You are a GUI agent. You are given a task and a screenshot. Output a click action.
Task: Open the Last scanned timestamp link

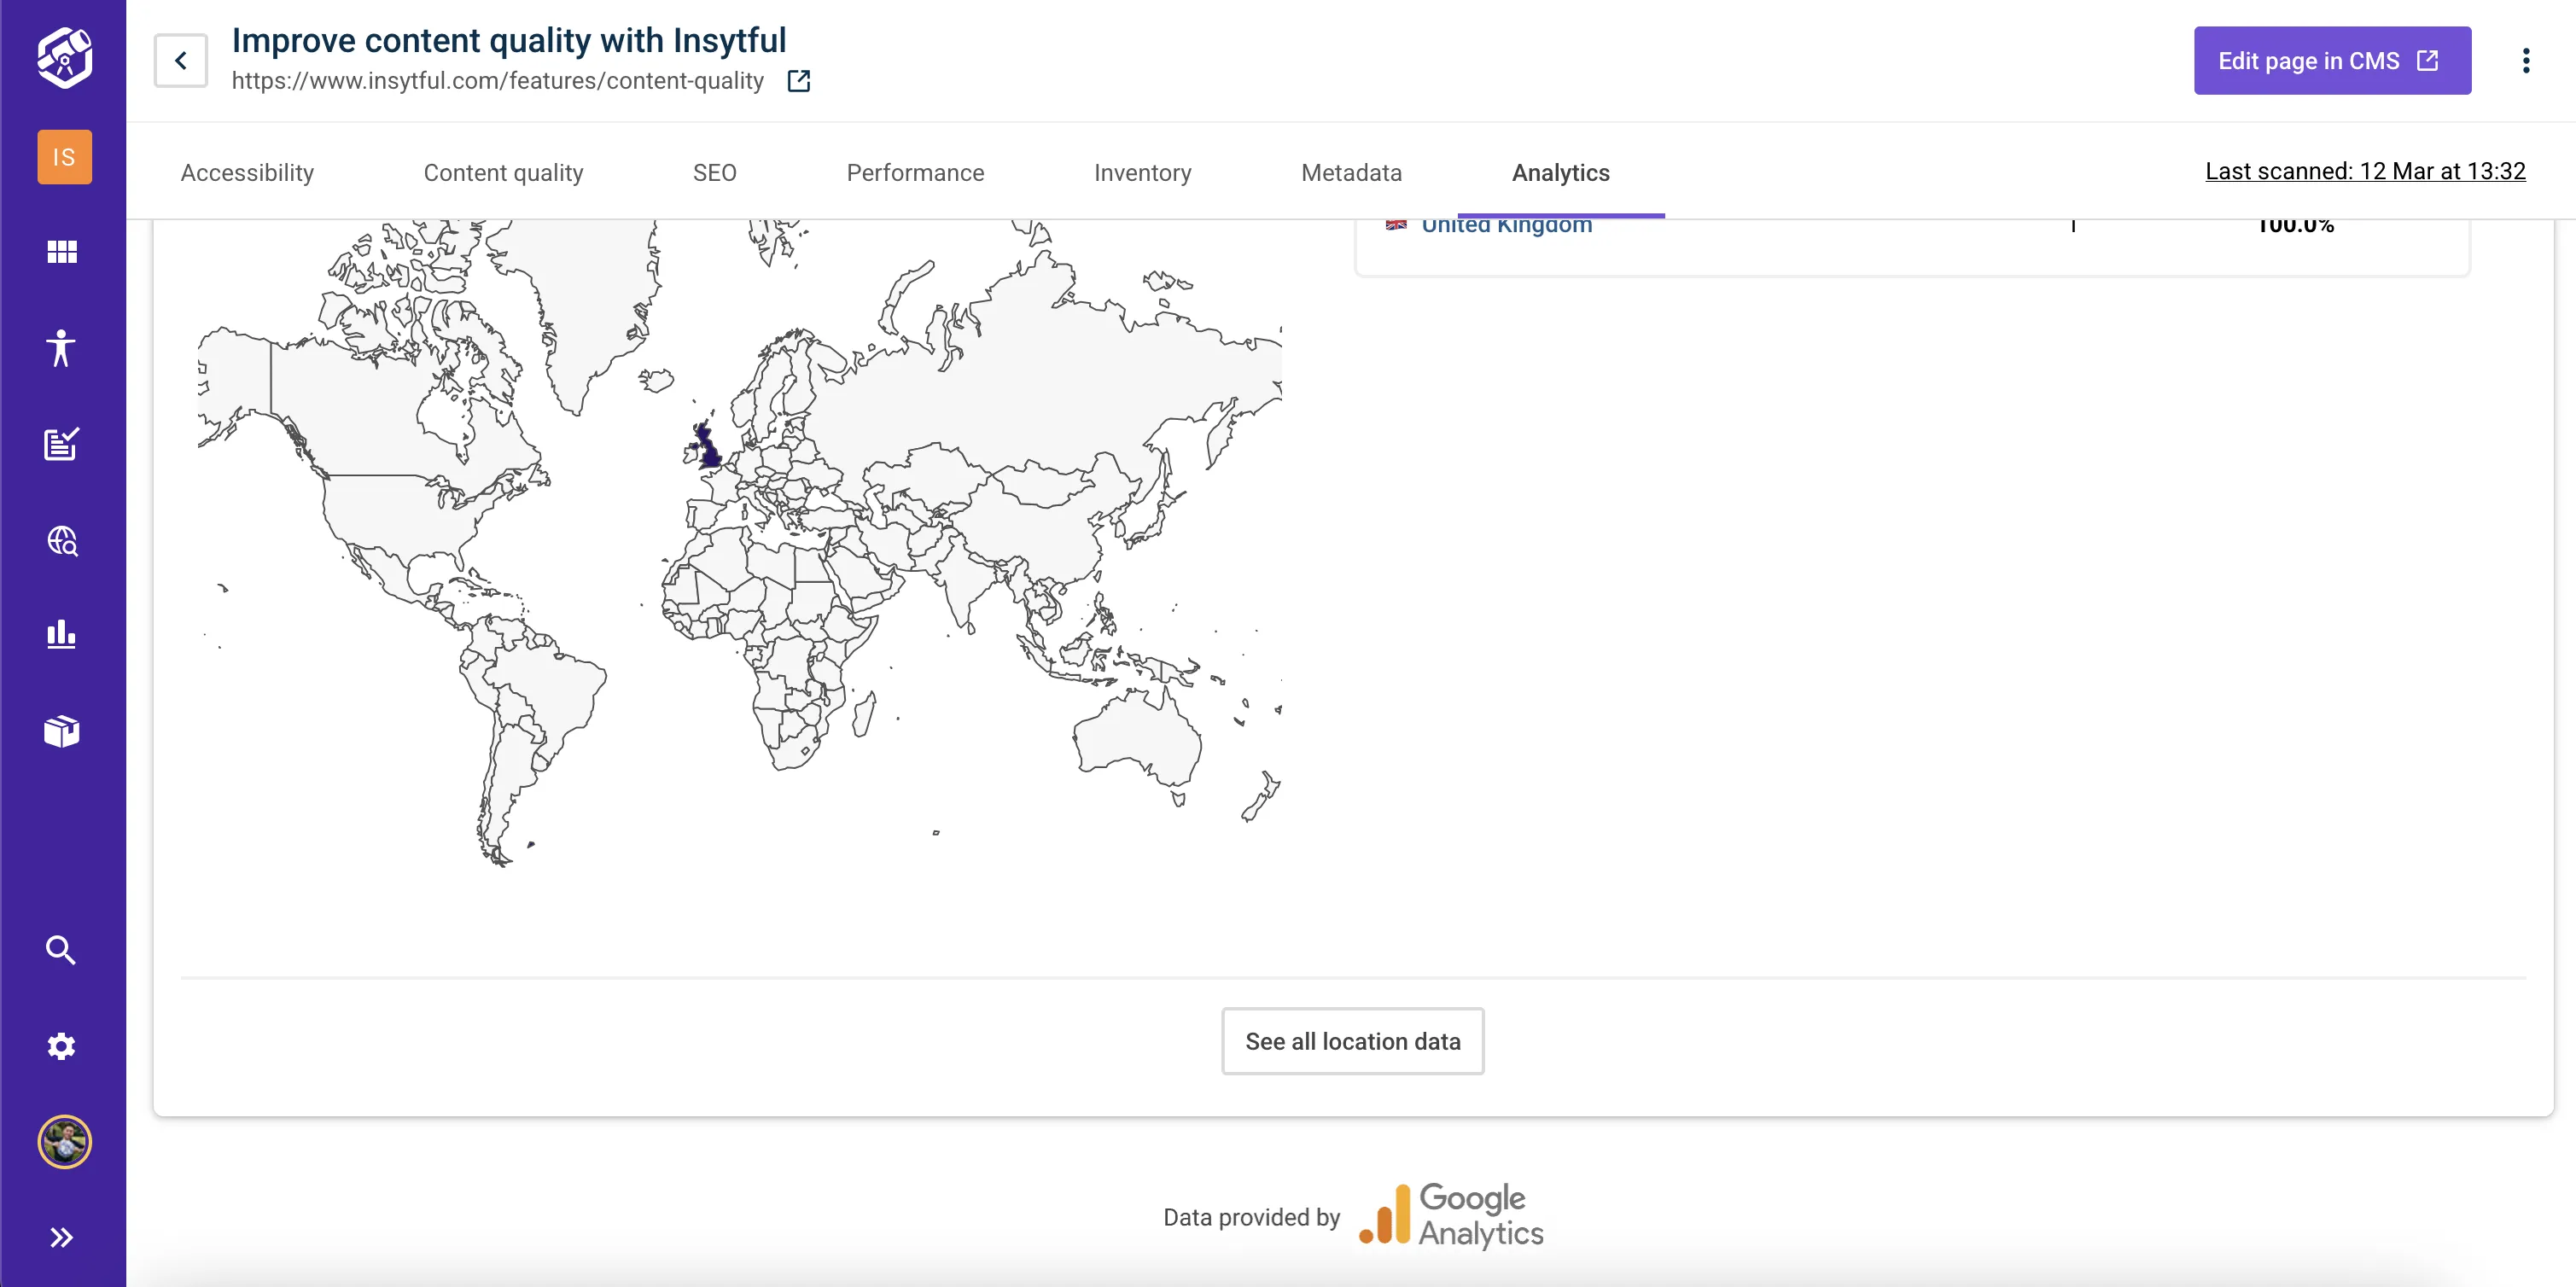[x=2365, y=171]
